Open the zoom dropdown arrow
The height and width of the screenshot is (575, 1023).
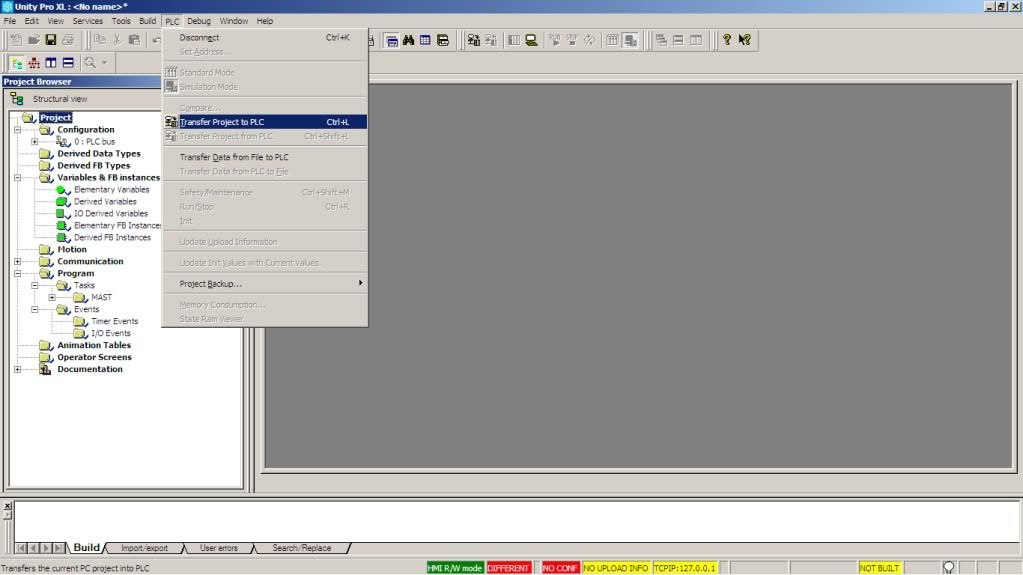point(104,63)
